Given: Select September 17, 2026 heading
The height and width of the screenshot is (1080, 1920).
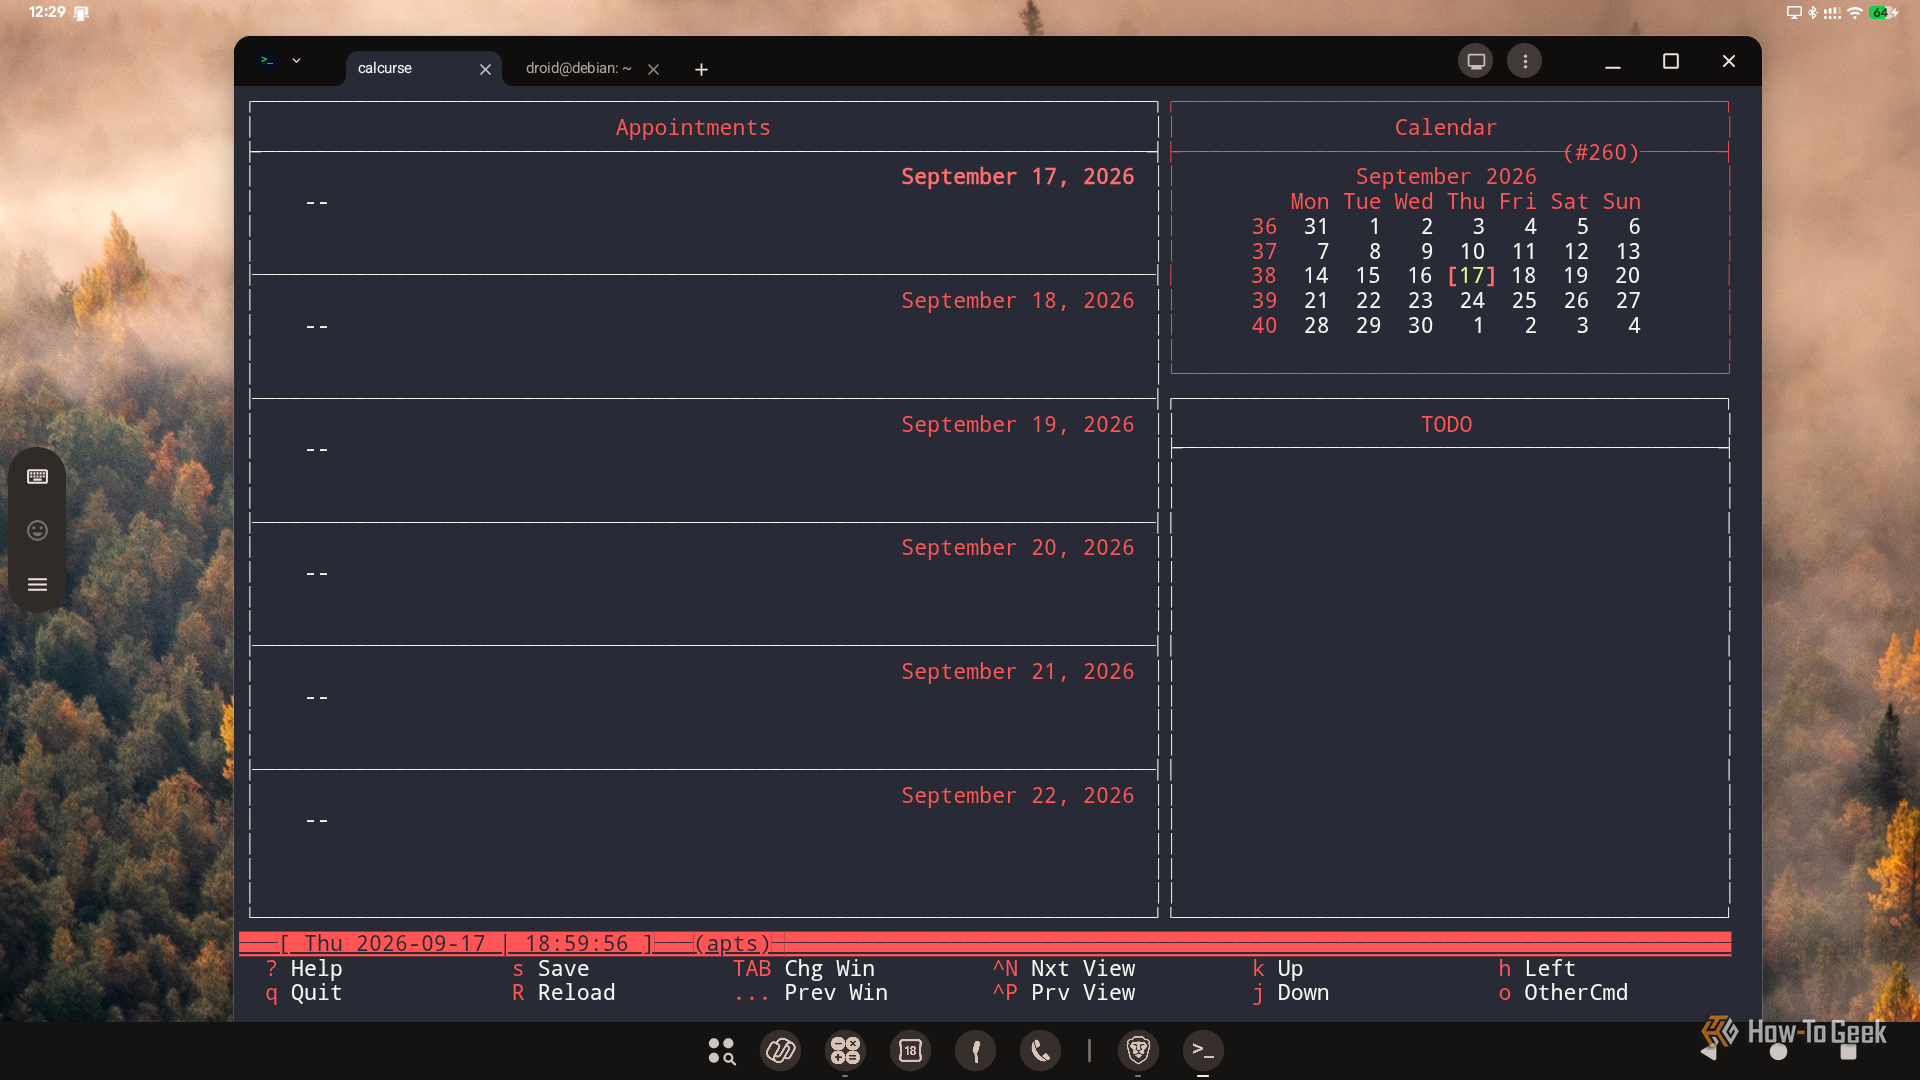Looking at the screenshot, I should coord(1017,177).
